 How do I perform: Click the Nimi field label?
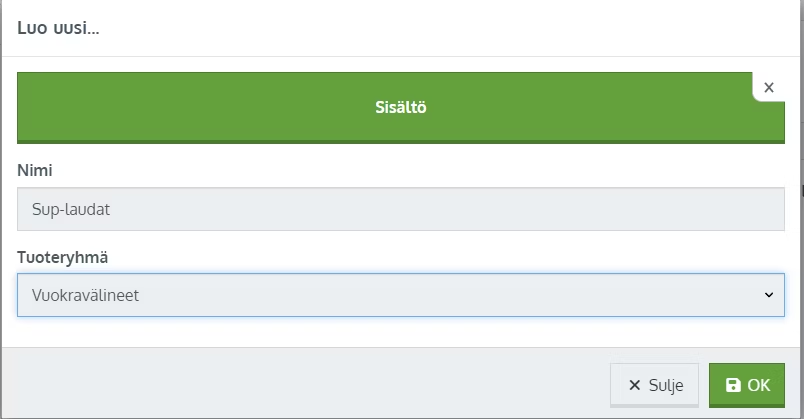pyautogui.click(x=35, y=170)
